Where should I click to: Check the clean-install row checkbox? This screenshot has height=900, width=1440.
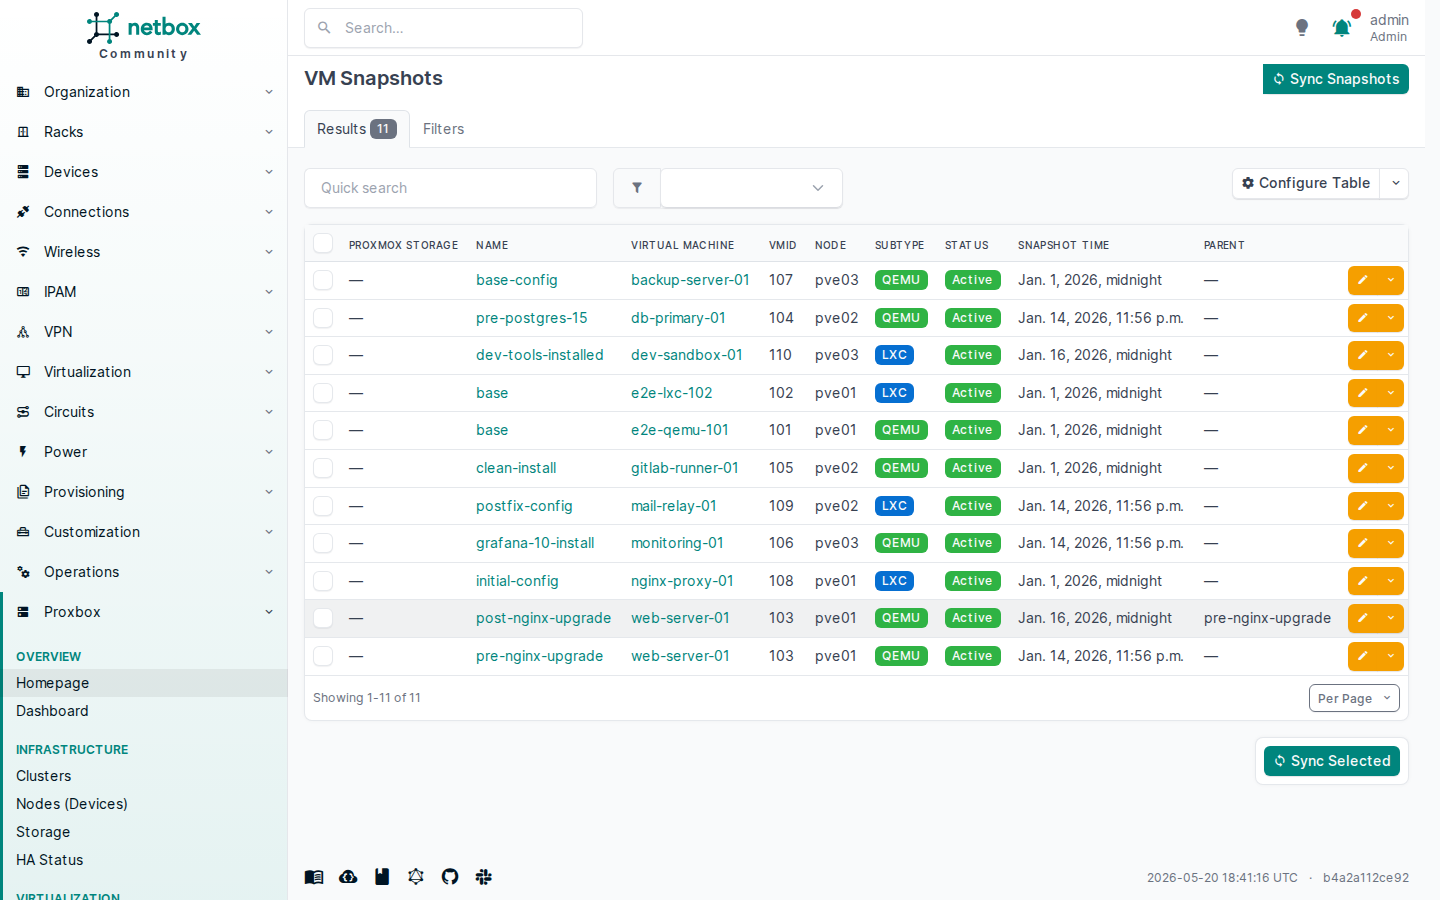click(x=323, y=468)
